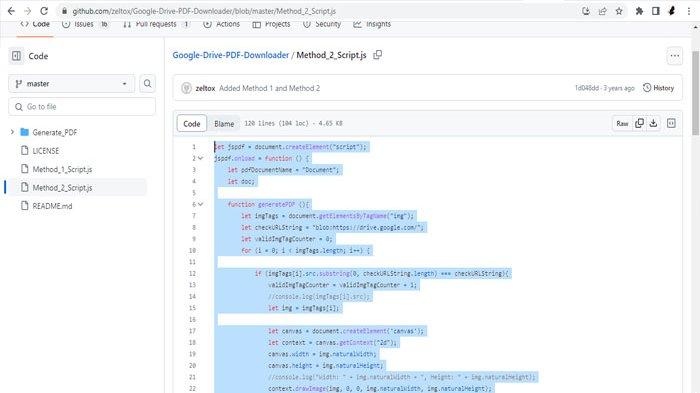Share this page via share icon
700x393 pixels.
click(603, 11)
